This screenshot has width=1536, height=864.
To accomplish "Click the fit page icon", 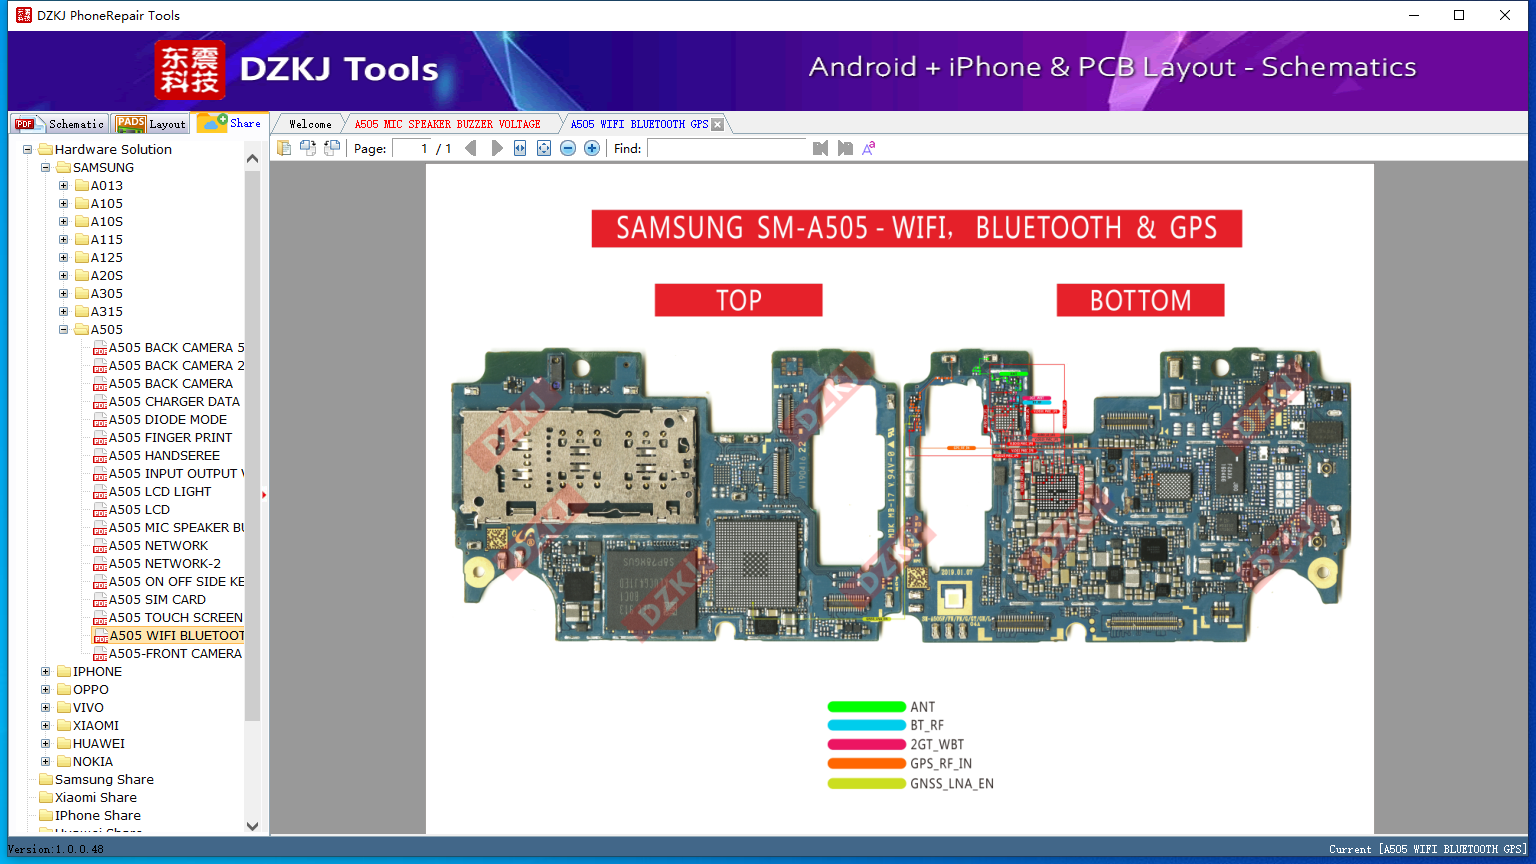I will tap(544, 148).
